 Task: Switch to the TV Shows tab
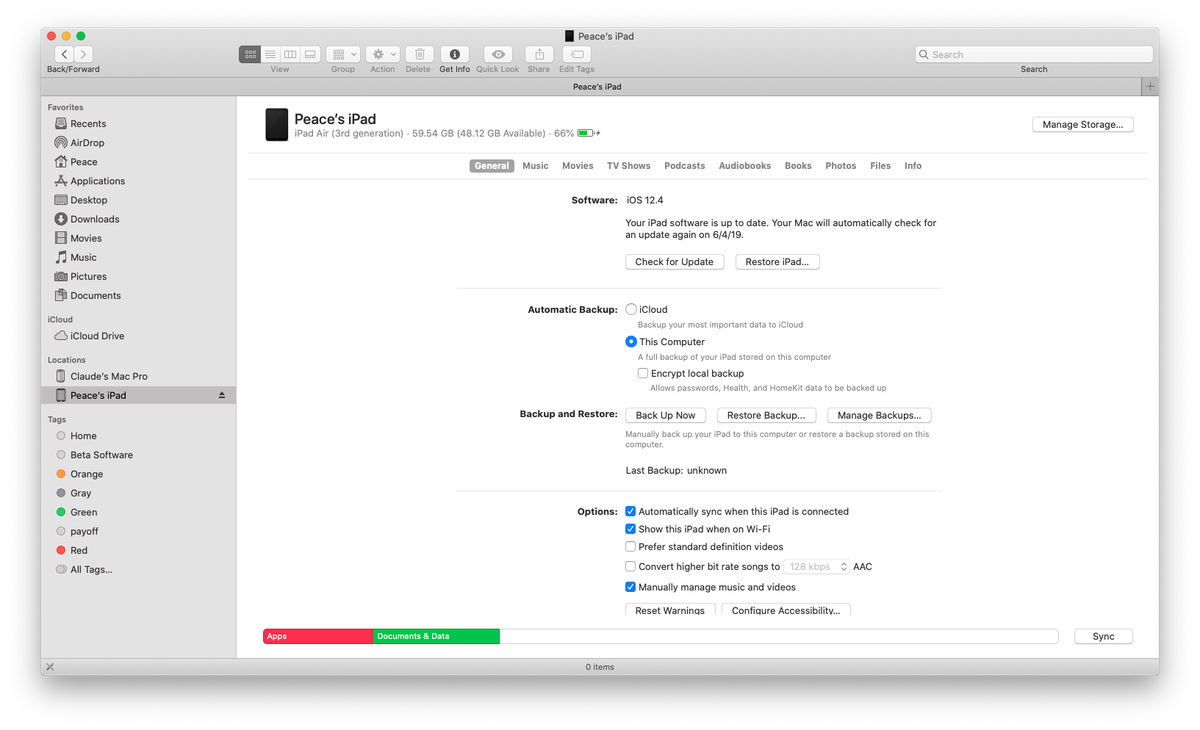629,166
